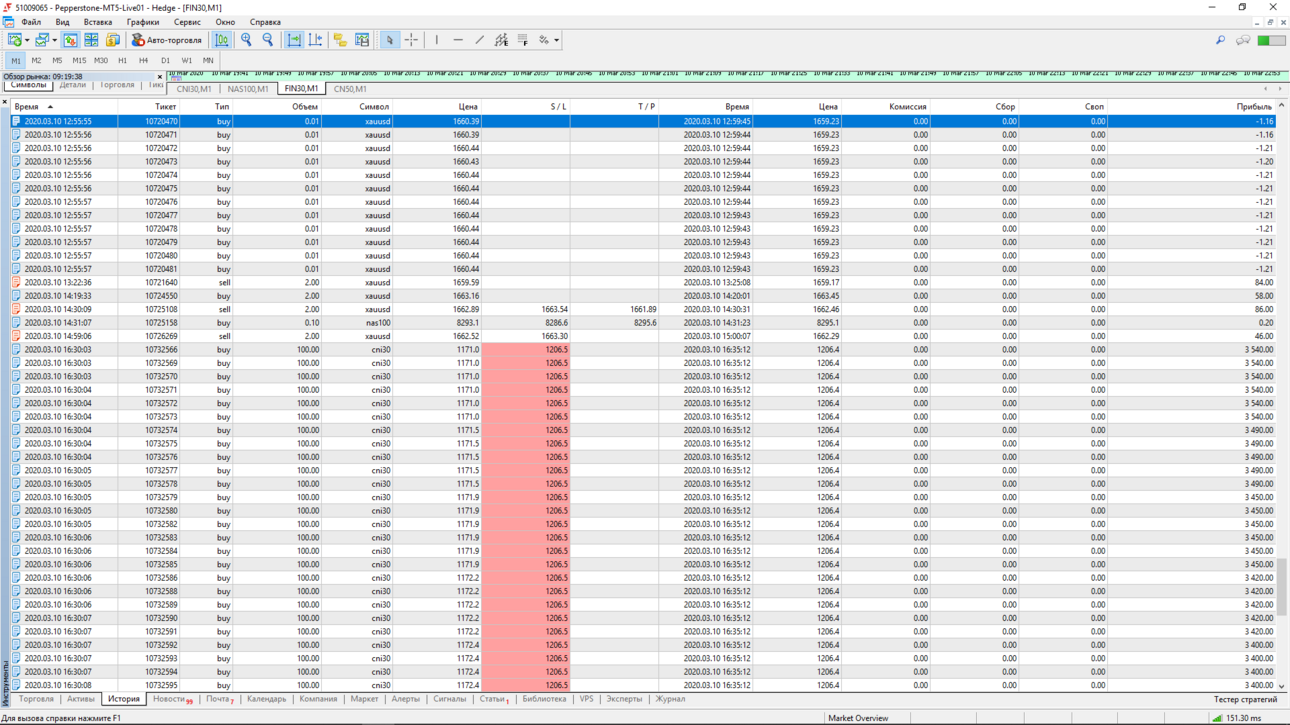Image resolution: width=1290 pixels, height=725 pixels.
Task: Select the M30 timeframe
Action: (101, 60)
